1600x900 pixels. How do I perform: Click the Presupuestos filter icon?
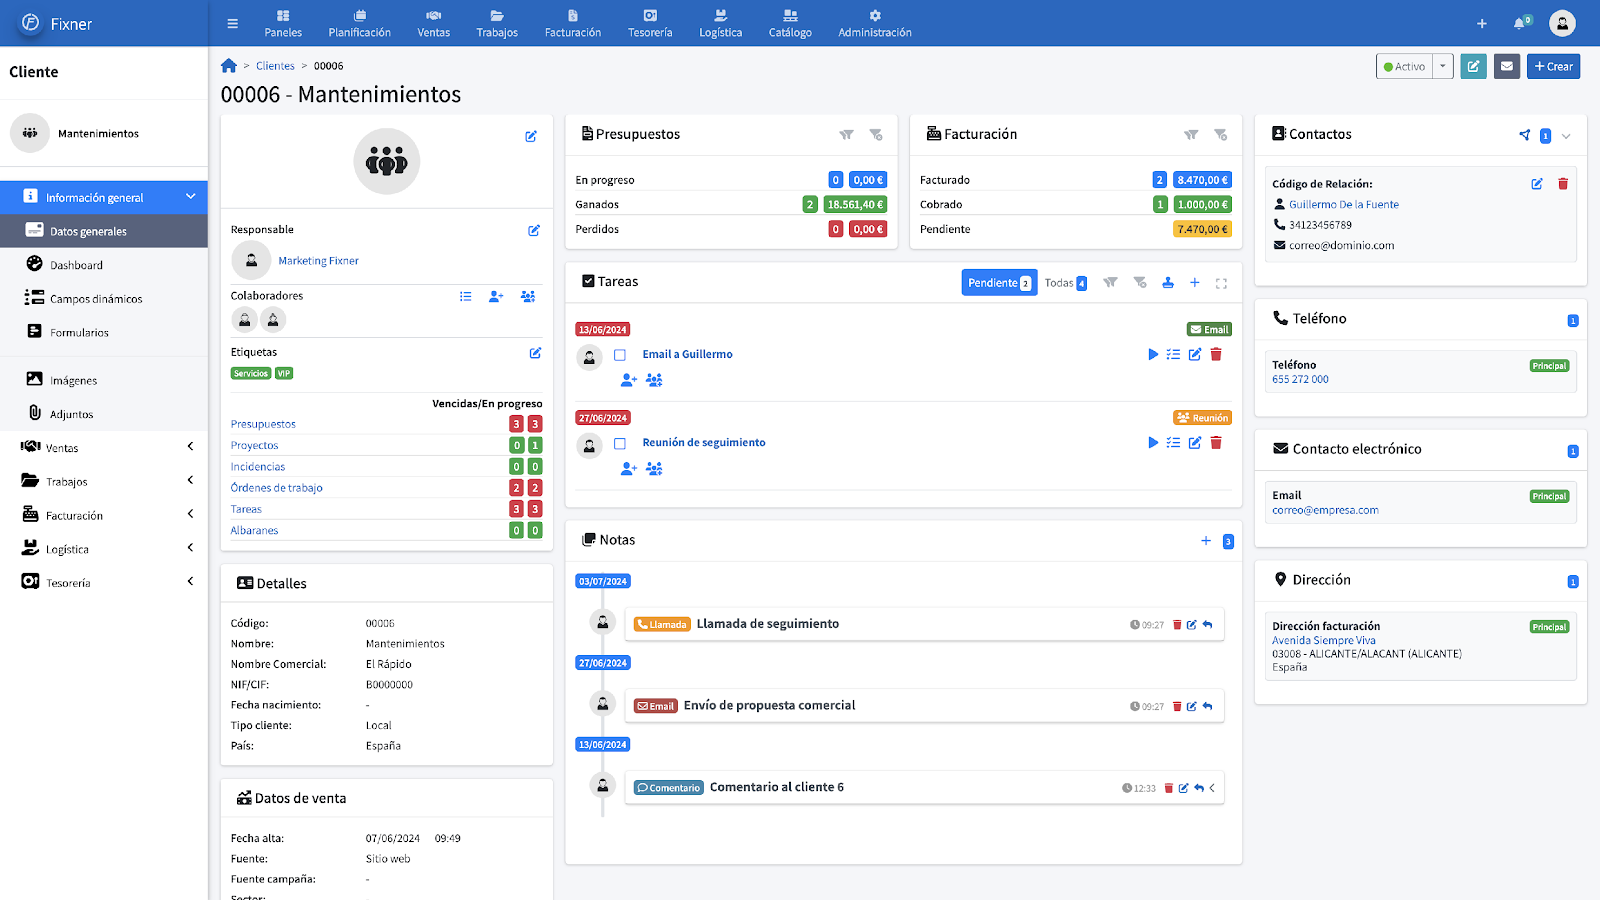tap(846, 135)
